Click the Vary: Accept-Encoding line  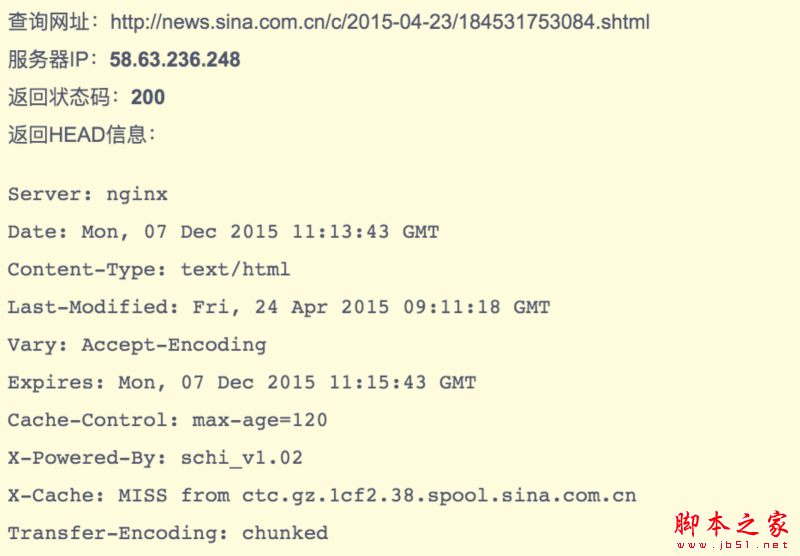pos(137,345)
